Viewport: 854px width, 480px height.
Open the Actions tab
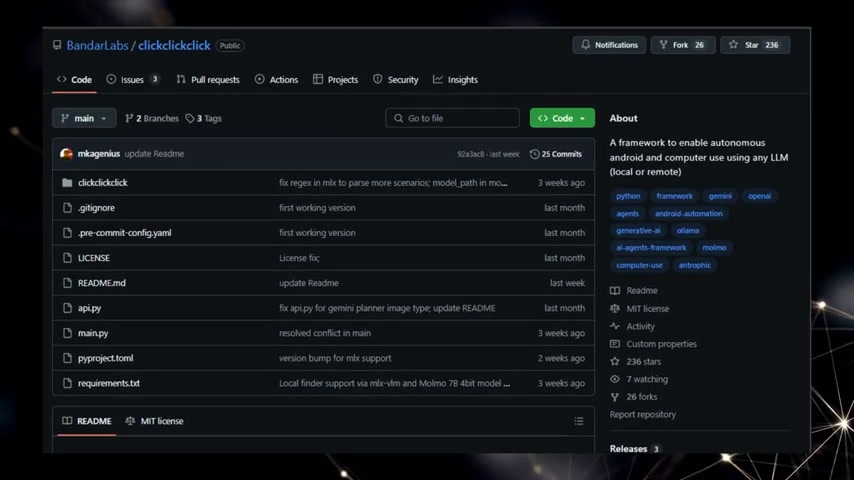pos(276,80)
